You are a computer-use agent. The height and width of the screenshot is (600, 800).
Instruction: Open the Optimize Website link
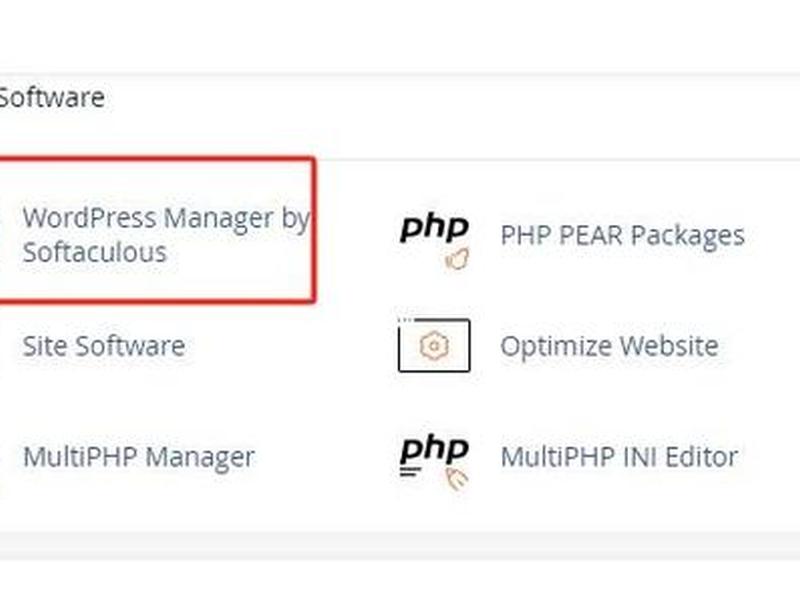point(609,346)
